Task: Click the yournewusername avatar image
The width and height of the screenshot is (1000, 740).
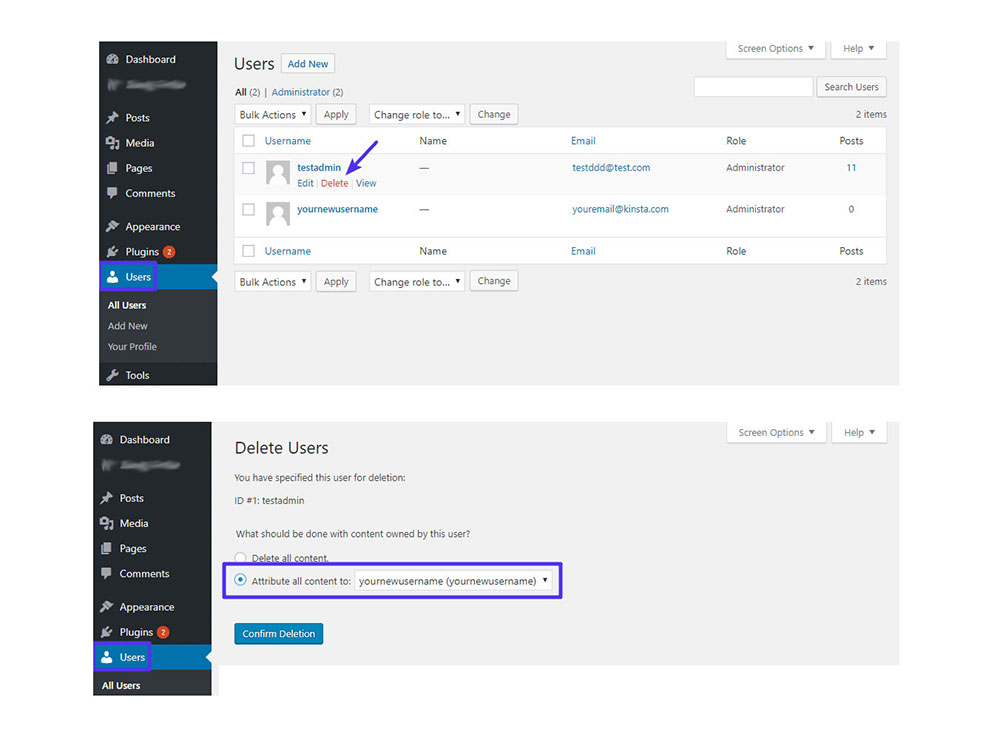Action: point(278,214)
